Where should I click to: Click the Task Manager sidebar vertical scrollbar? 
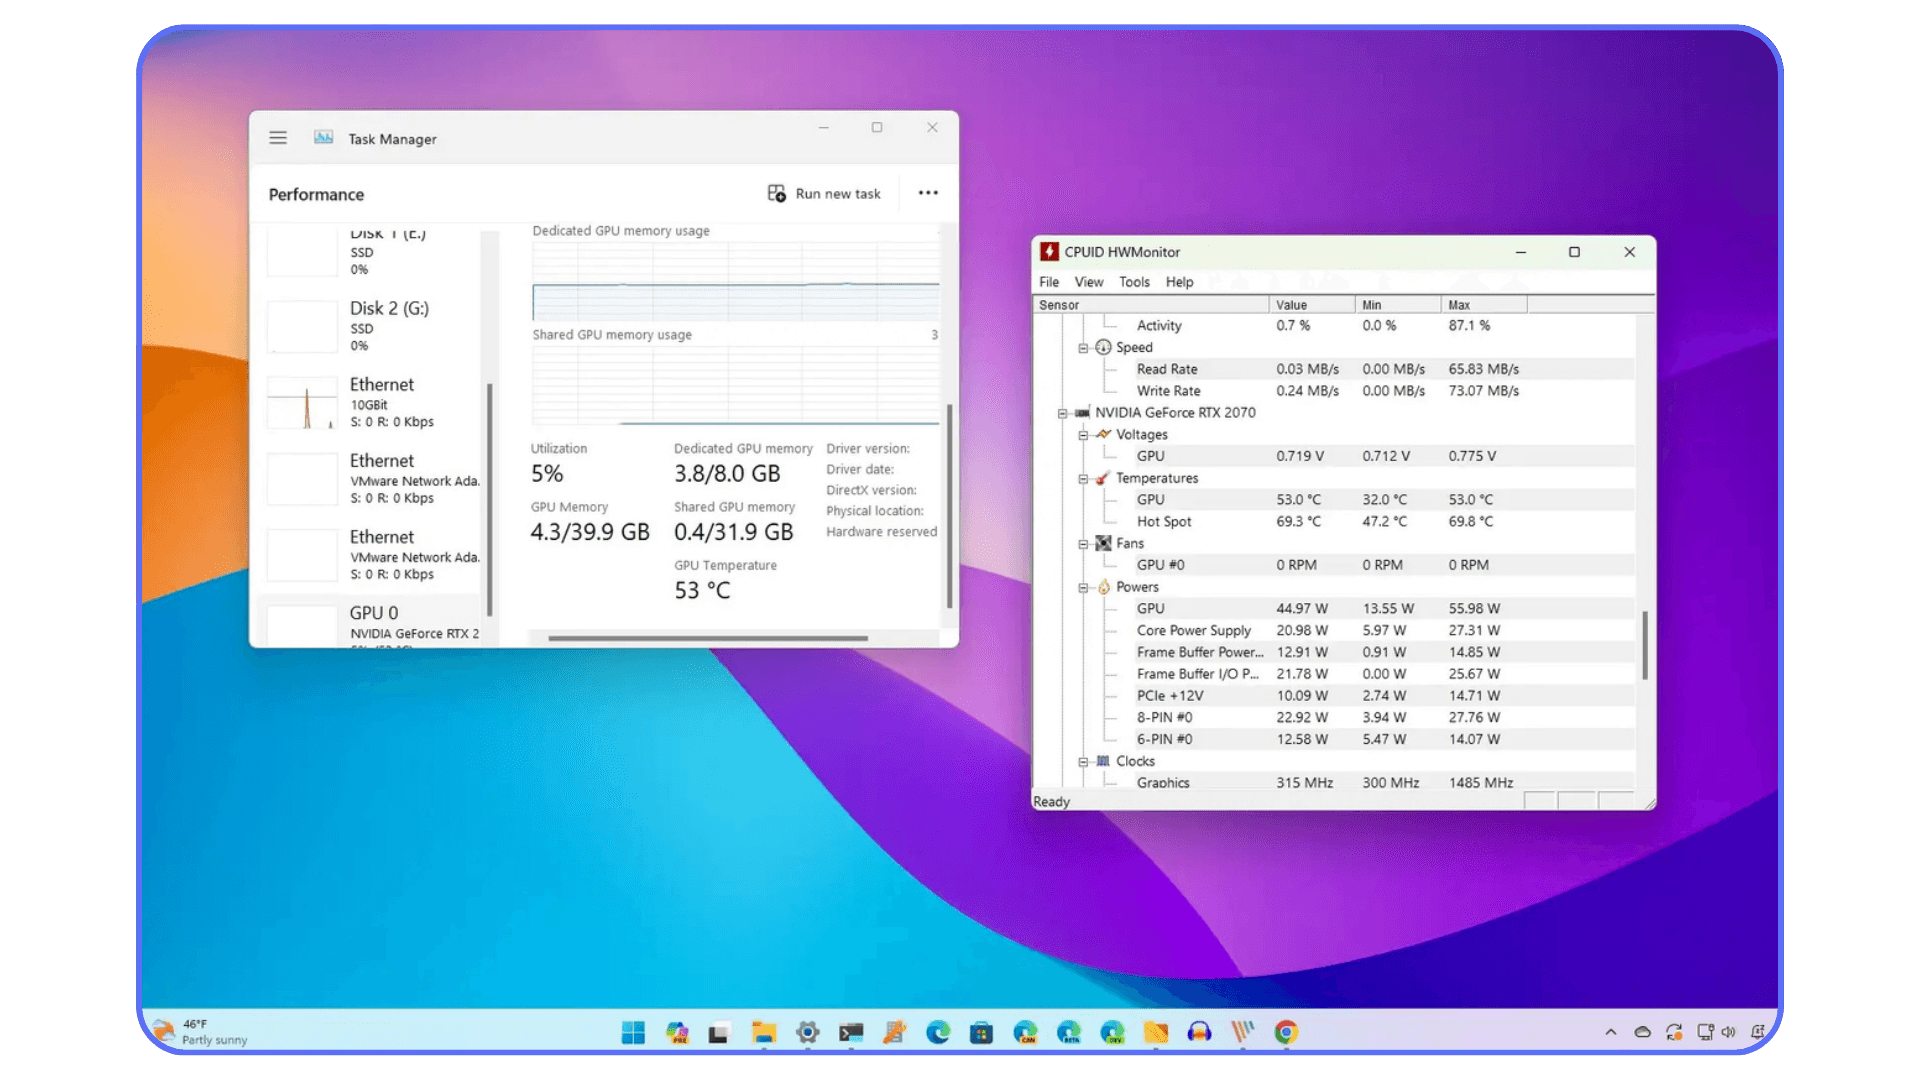point(490,500)
